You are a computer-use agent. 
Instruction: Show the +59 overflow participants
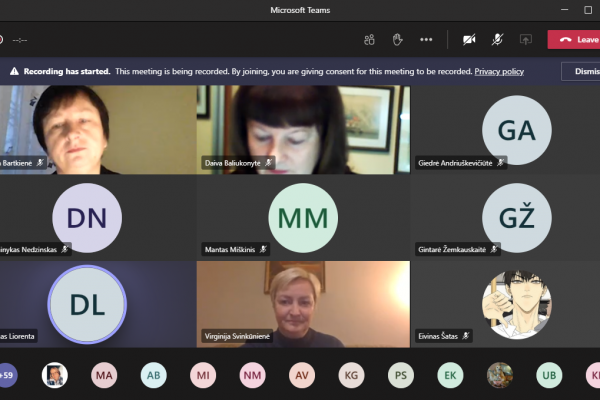(x=7, y=375)
